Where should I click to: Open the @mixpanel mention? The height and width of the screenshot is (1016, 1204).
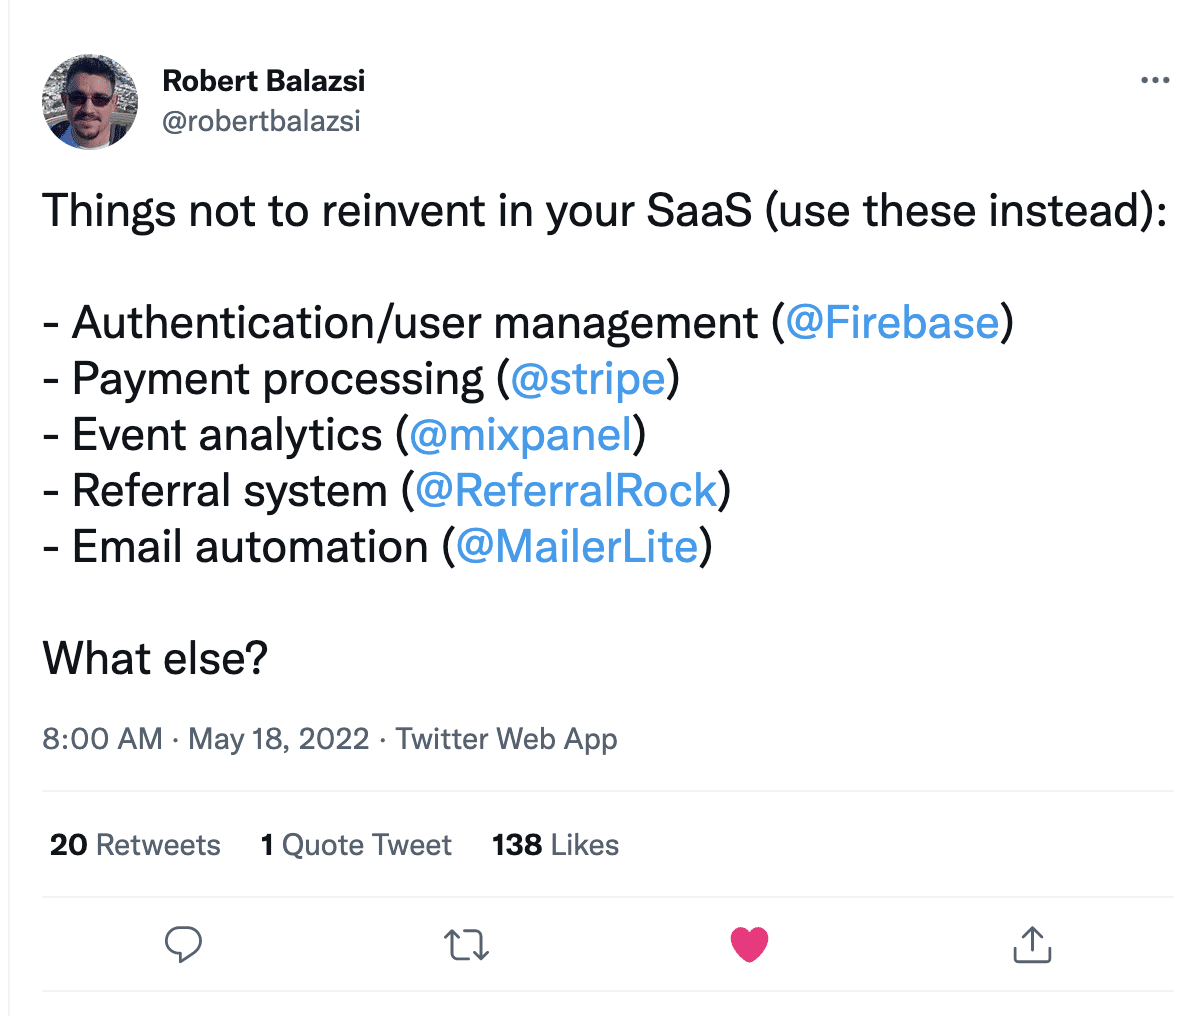tap(521, 435)
